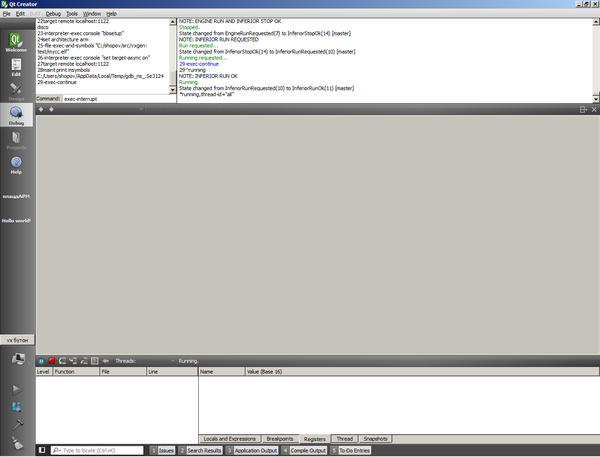
Task: Open the target/kit selector computer icon
Action: 18,359
